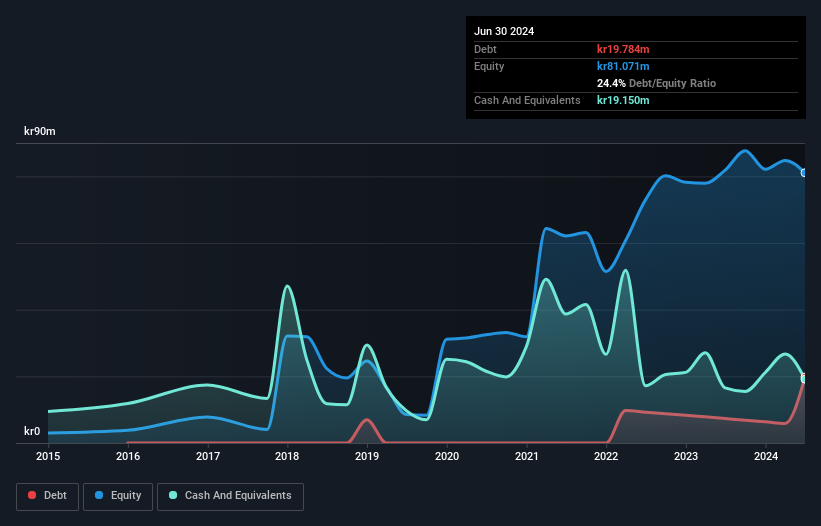Click the Debt row label in tooltip
This screenshot has height=526, width=821.
[485, 49]
